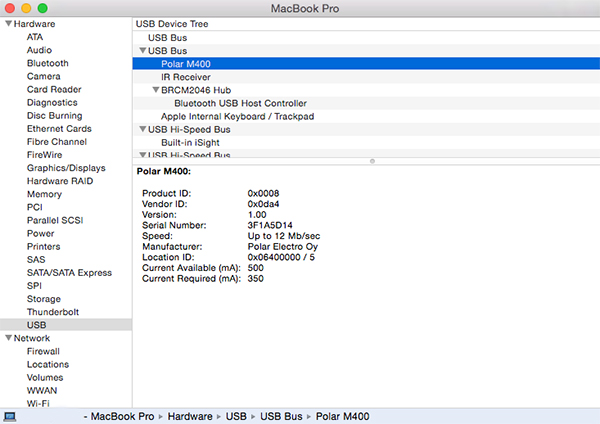Select Bluetooth USB Host Controller row

coord(366,103)
